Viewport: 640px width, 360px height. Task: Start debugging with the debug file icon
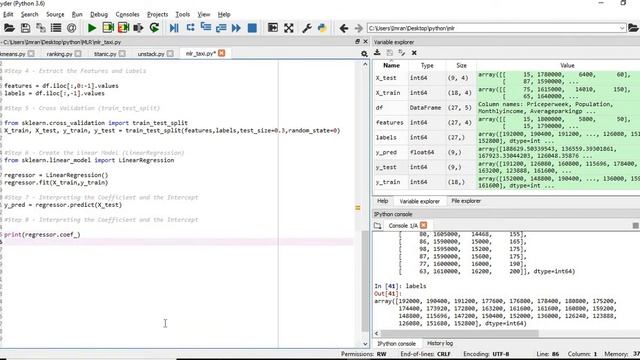pos(174,28)
